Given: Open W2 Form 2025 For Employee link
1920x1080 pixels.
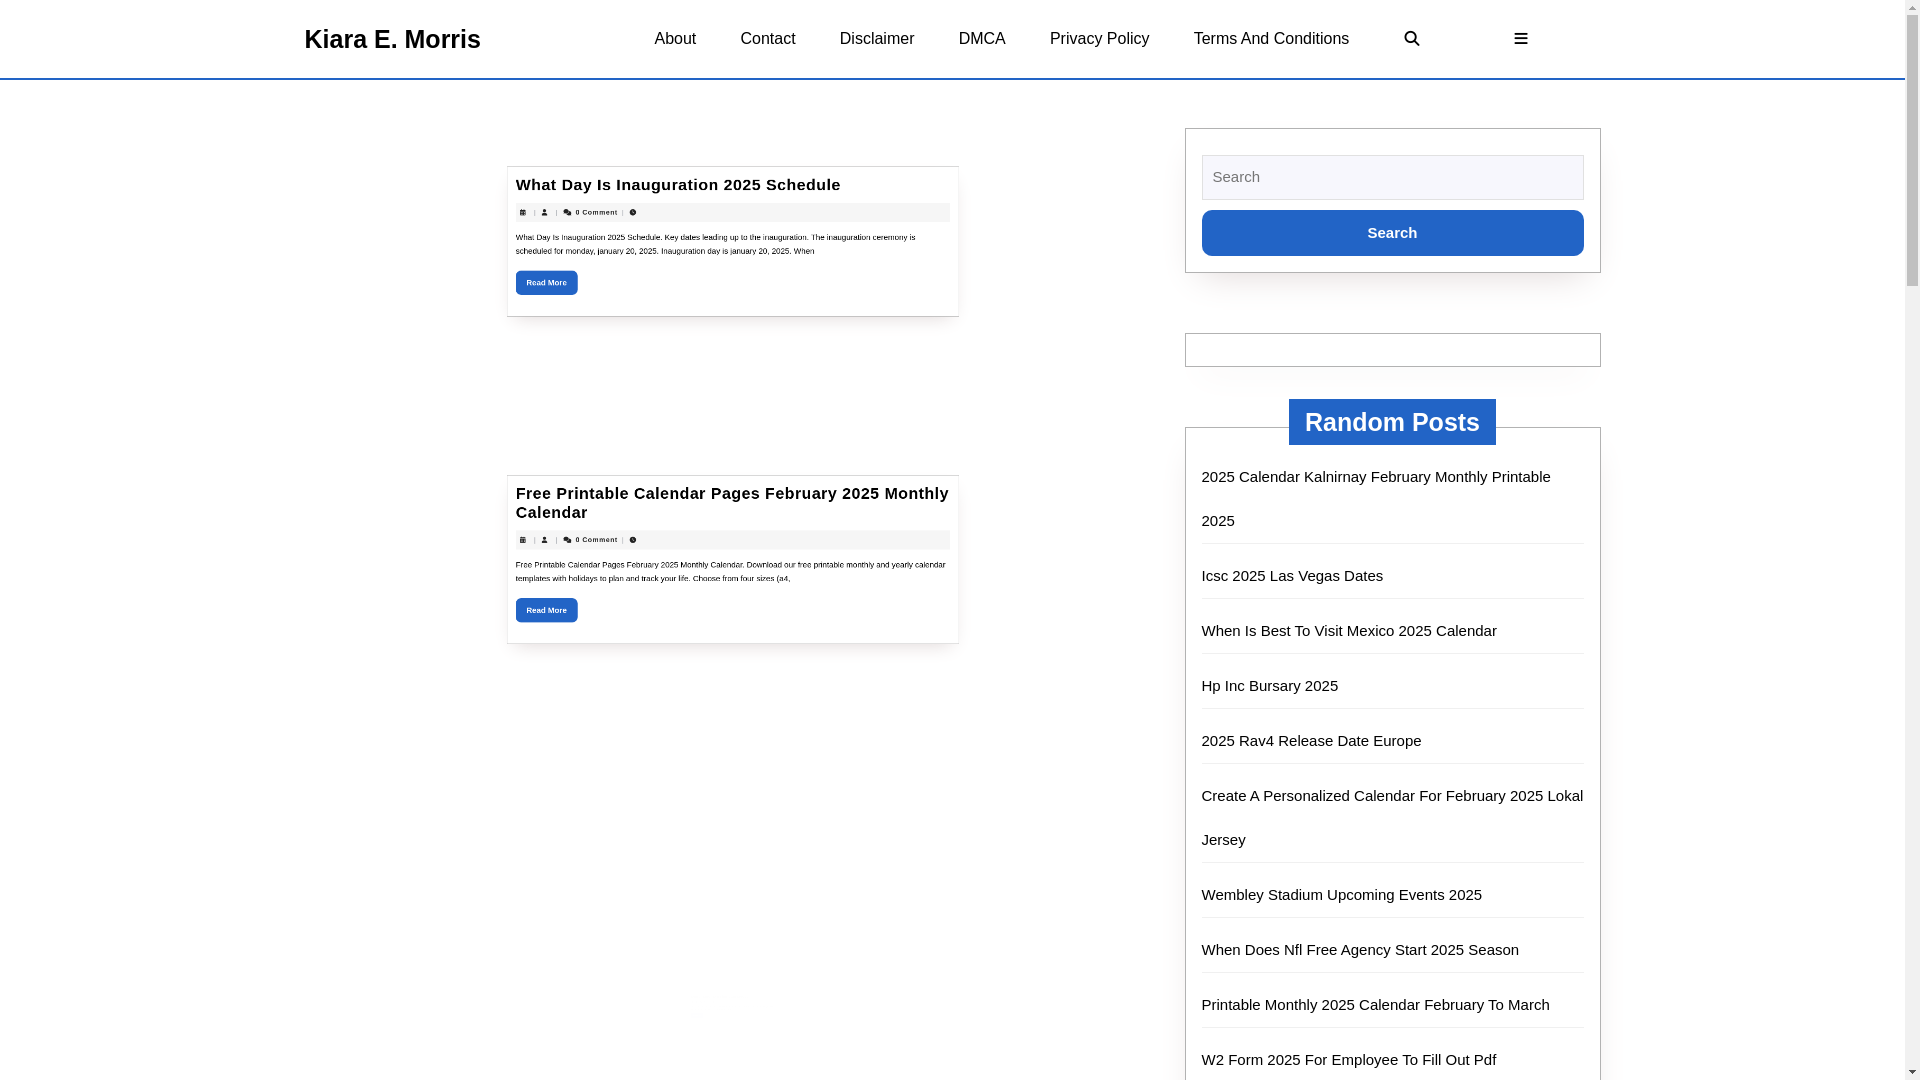Looking at the screenshot, I should pyautogui.click(x=1349, y=1060).
